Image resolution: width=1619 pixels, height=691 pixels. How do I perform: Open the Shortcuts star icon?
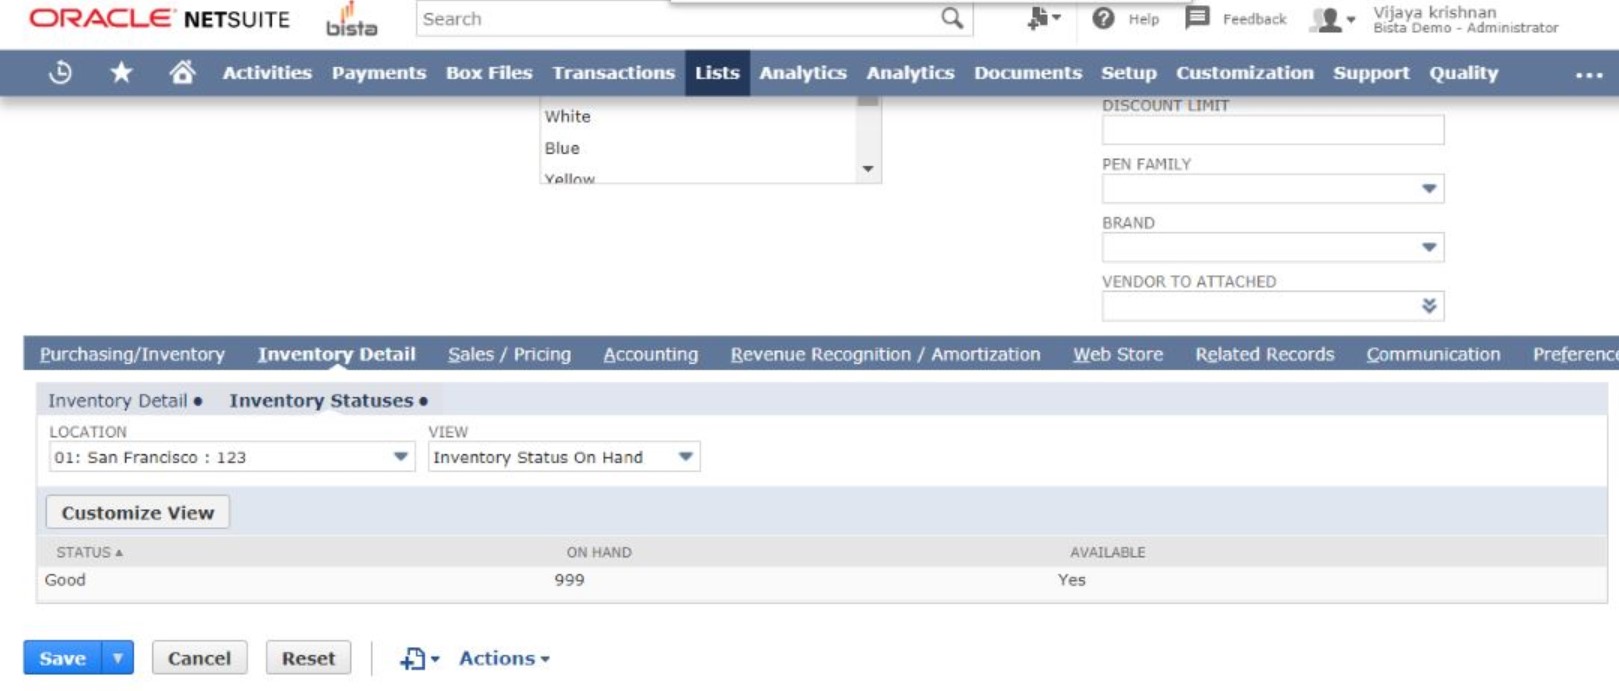(x=121, y=73)
